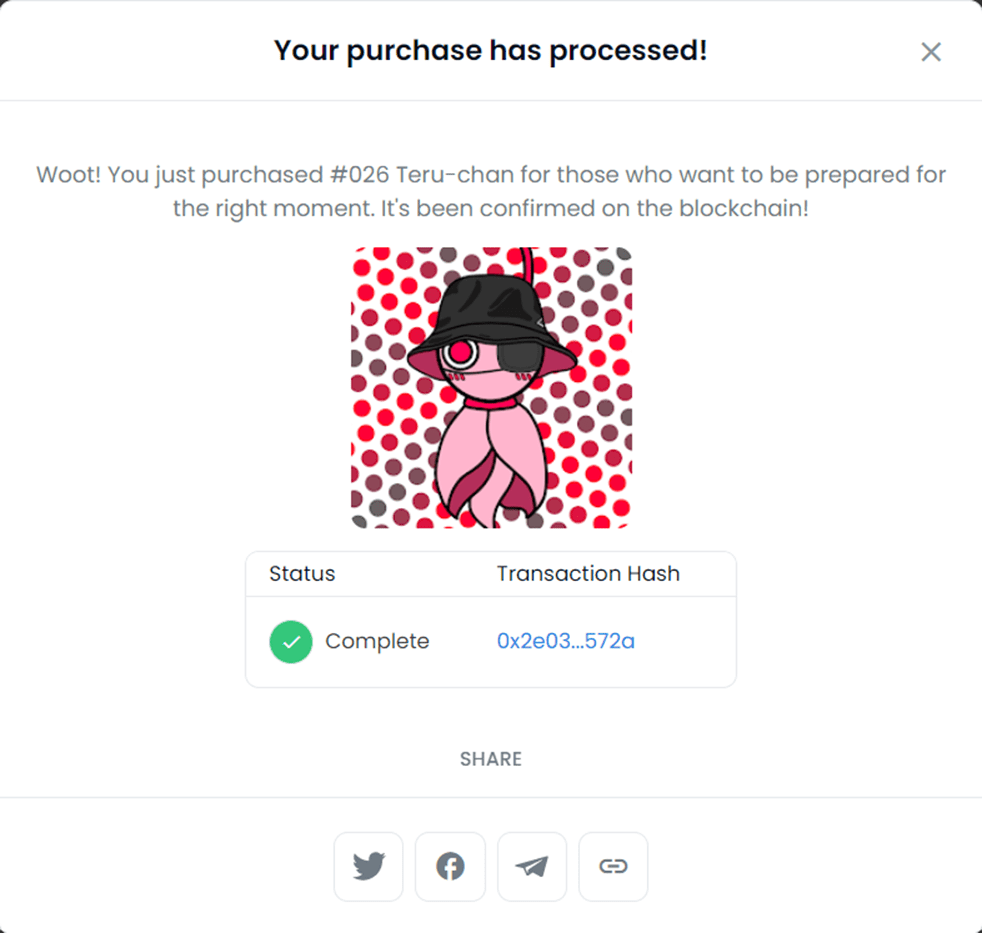
Task: Click the SHARE section label
Action: tap(491, 759)
